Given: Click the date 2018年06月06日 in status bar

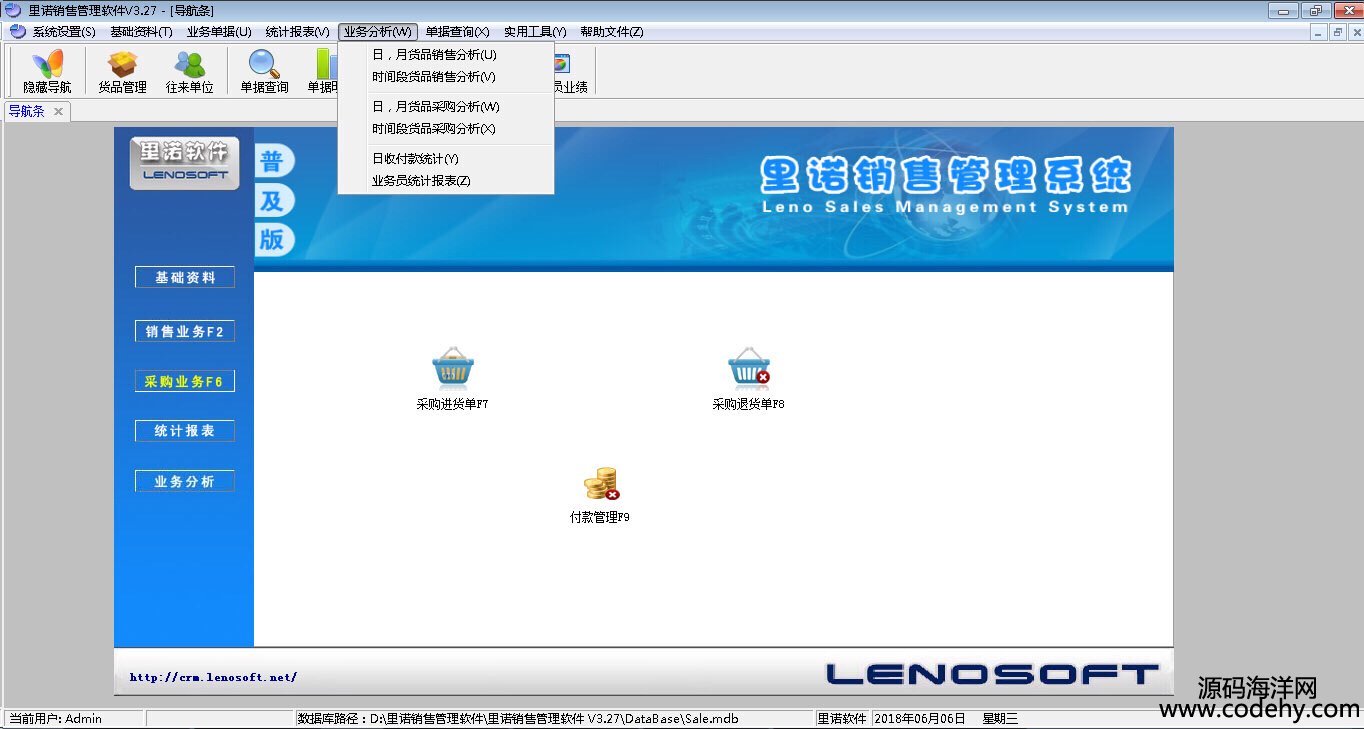Looking at the screenshot, I should pos(920,718).
